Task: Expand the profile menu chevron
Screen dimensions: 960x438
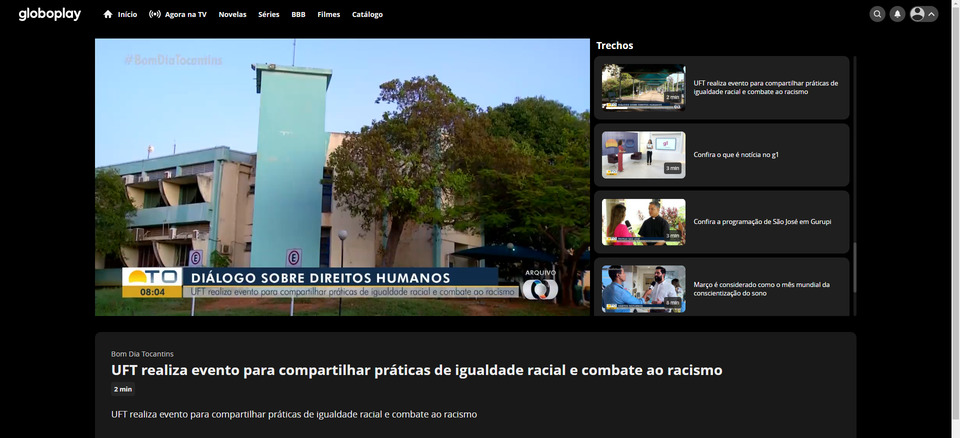Action: 932,14
